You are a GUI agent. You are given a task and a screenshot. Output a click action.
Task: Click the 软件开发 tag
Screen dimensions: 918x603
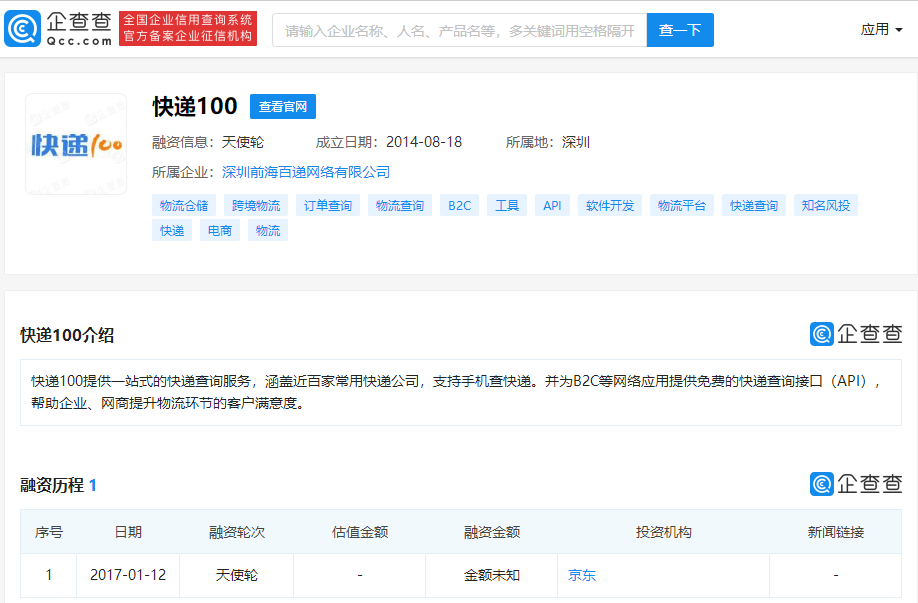(610, 206)
